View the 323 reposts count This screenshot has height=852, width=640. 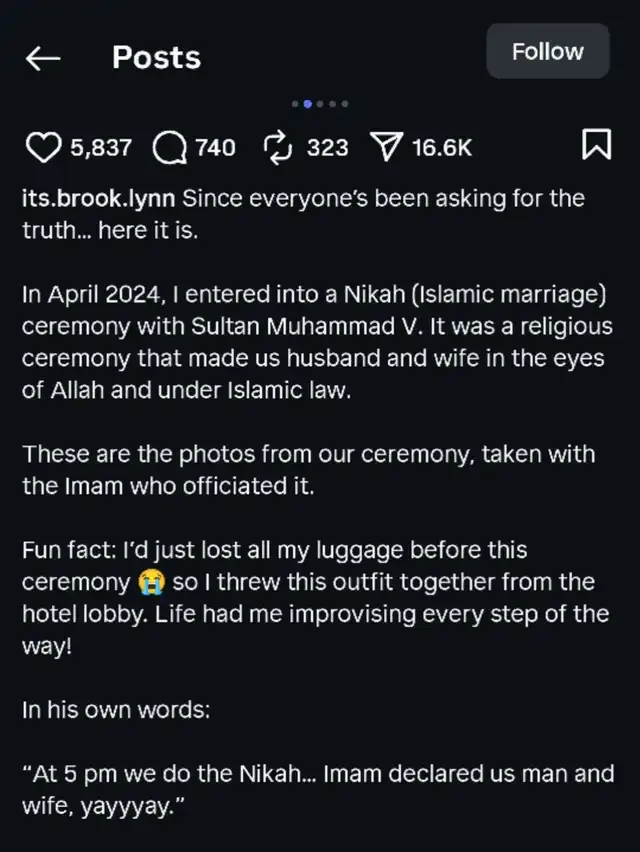click(x=327, y=148)
